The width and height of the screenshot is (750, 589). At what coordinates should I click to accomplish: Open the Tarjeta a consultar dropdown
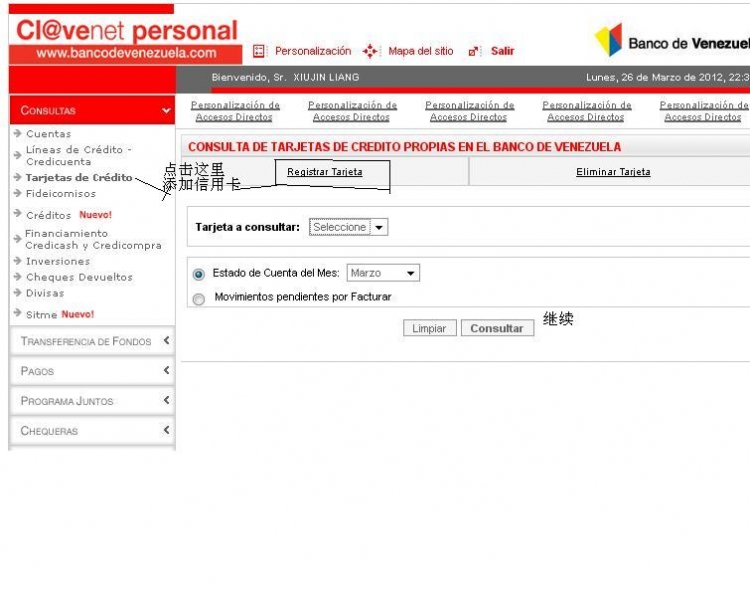tap(348, 227)
